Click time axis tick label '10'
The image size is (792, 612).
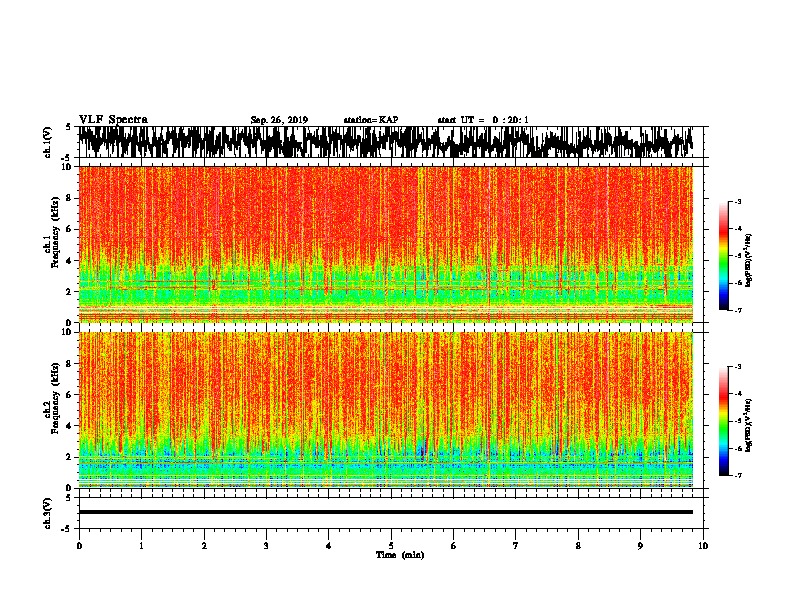[703, 546]
